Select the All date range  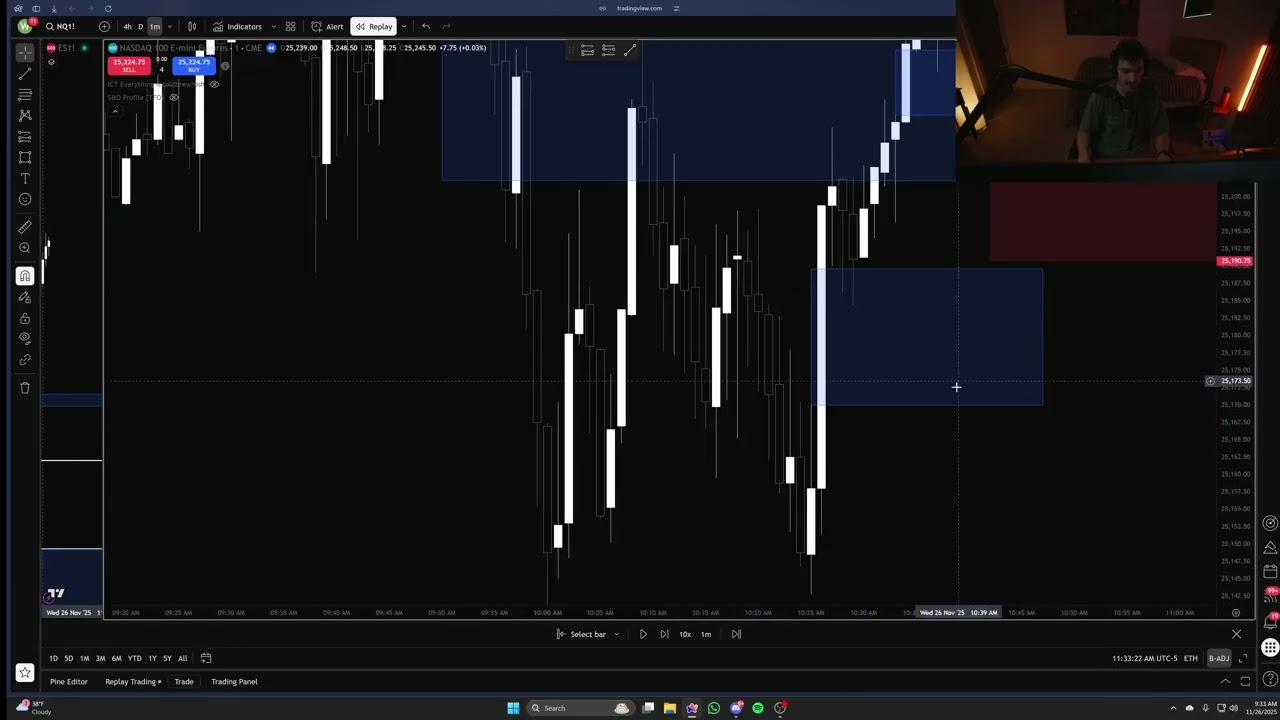point(182,658)
